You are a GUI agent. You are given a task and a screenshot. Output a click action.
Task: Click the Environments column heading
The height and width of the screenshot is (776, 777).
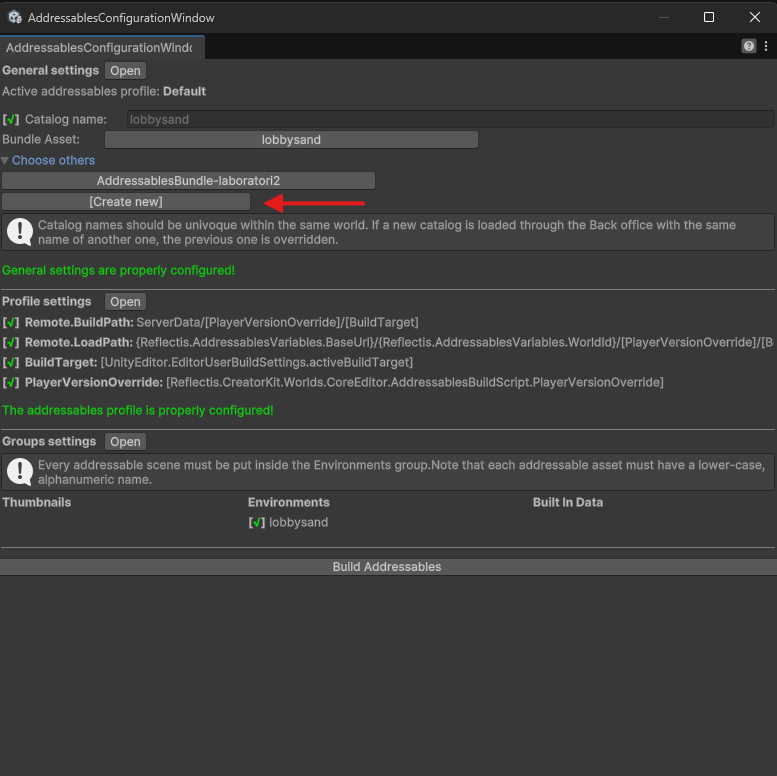(x=289, y=502)
